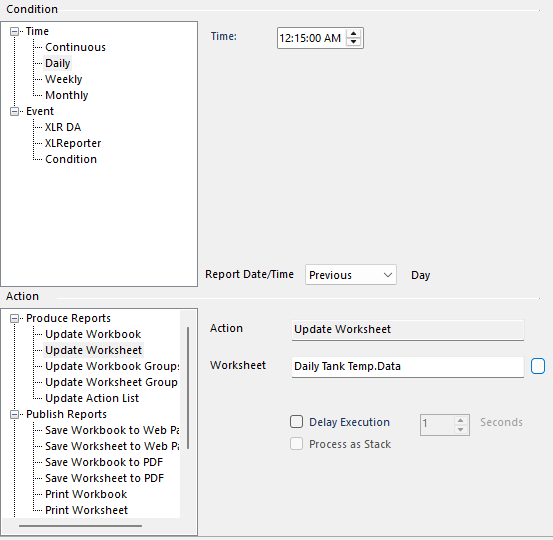553x540 pixels.
Task: Click browse button beside Worksheet field
Action: click(x=538, y=366)
